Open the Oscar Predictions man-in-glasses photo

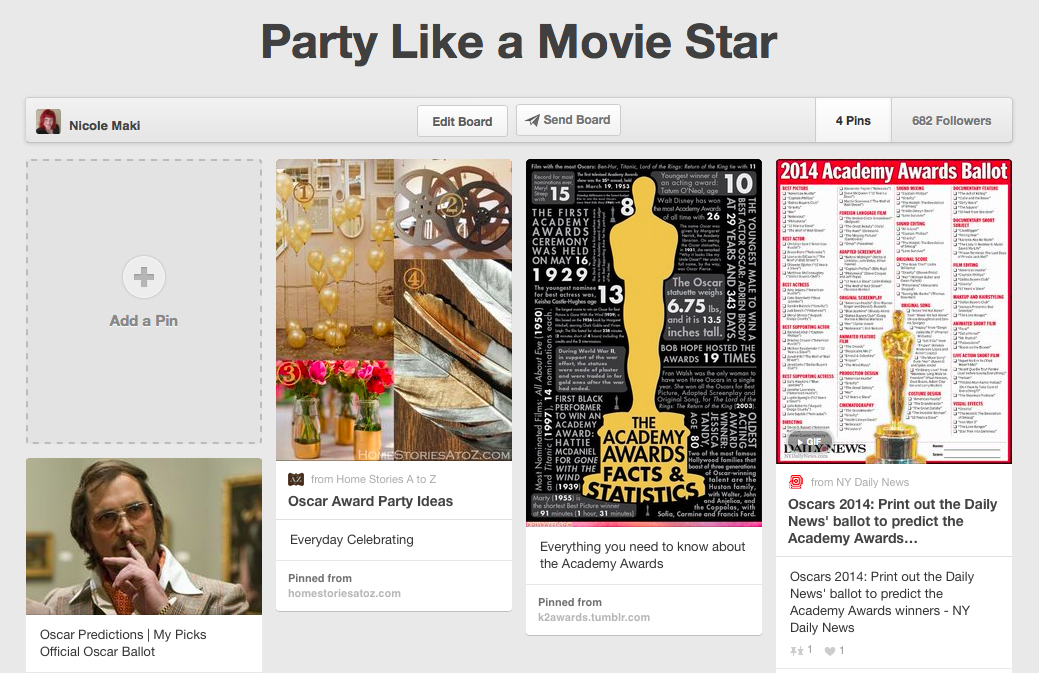pyautogui.click(x=144, y=537)
